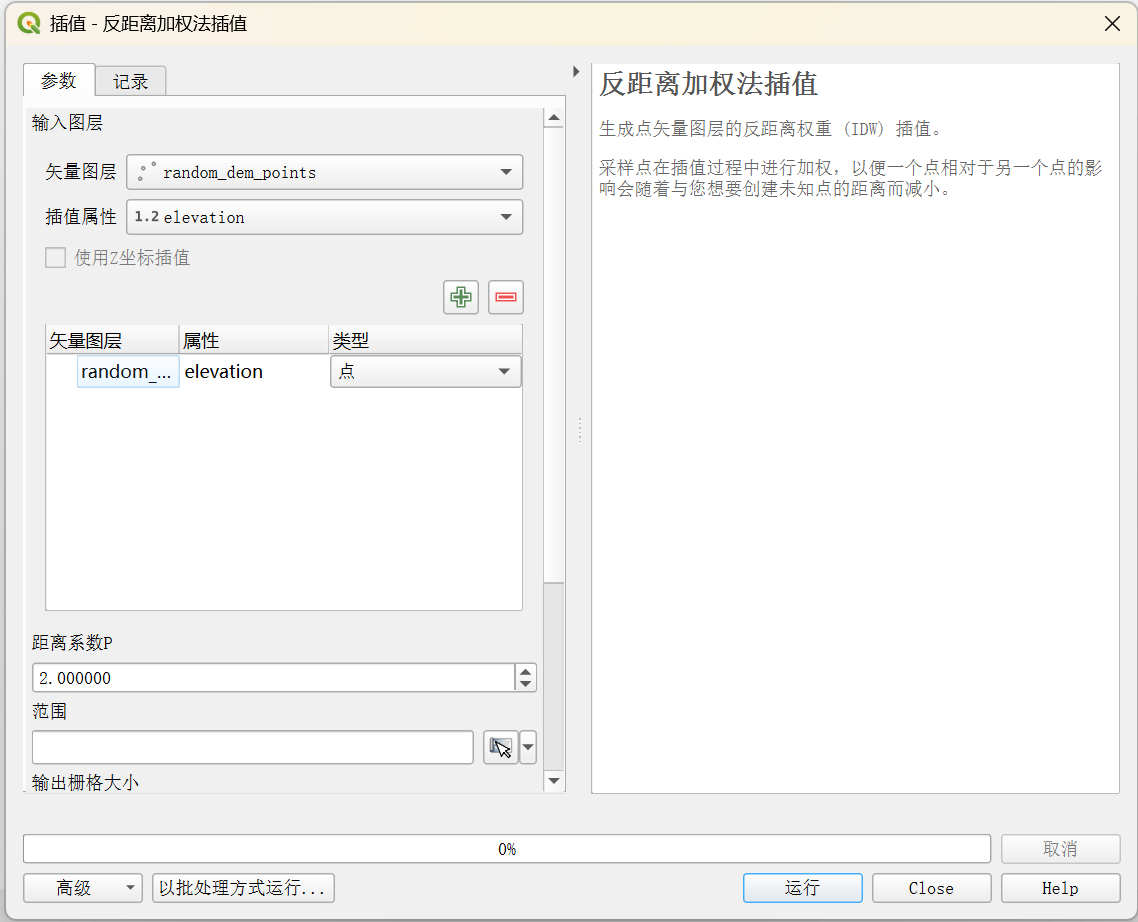Viewport: 1138px width, 922px height.
Task: Click the 范围 extent input field
Action: pos(252,747)
